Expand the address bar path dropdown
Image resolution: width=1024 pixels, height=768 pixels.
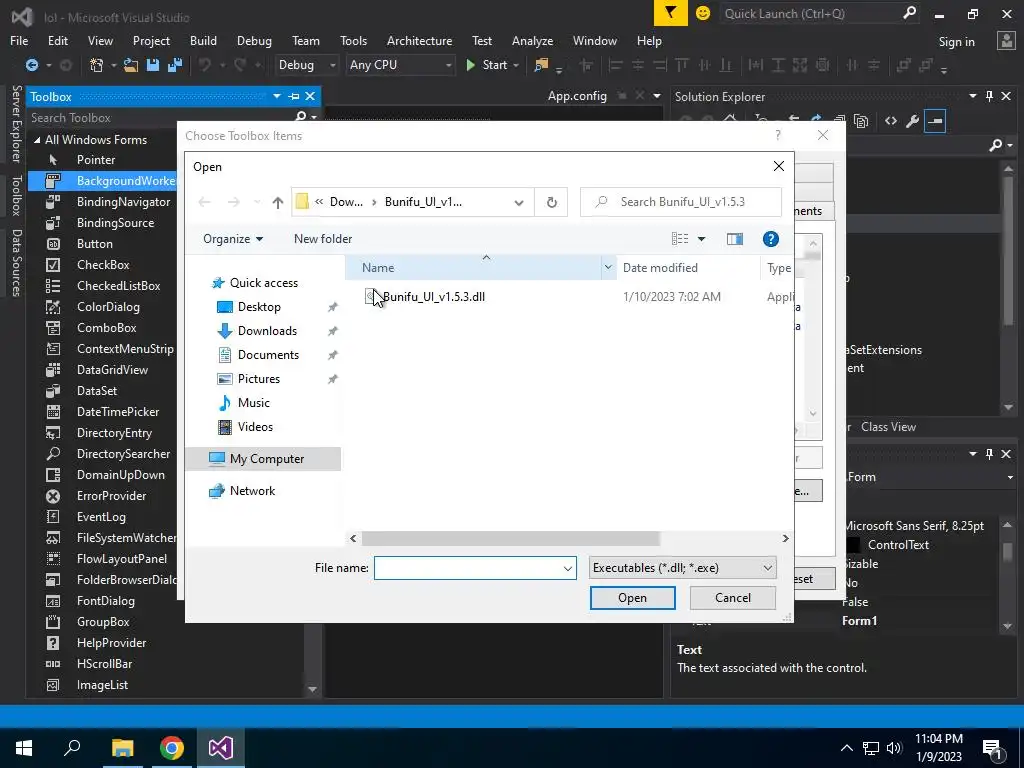(519, 202)
